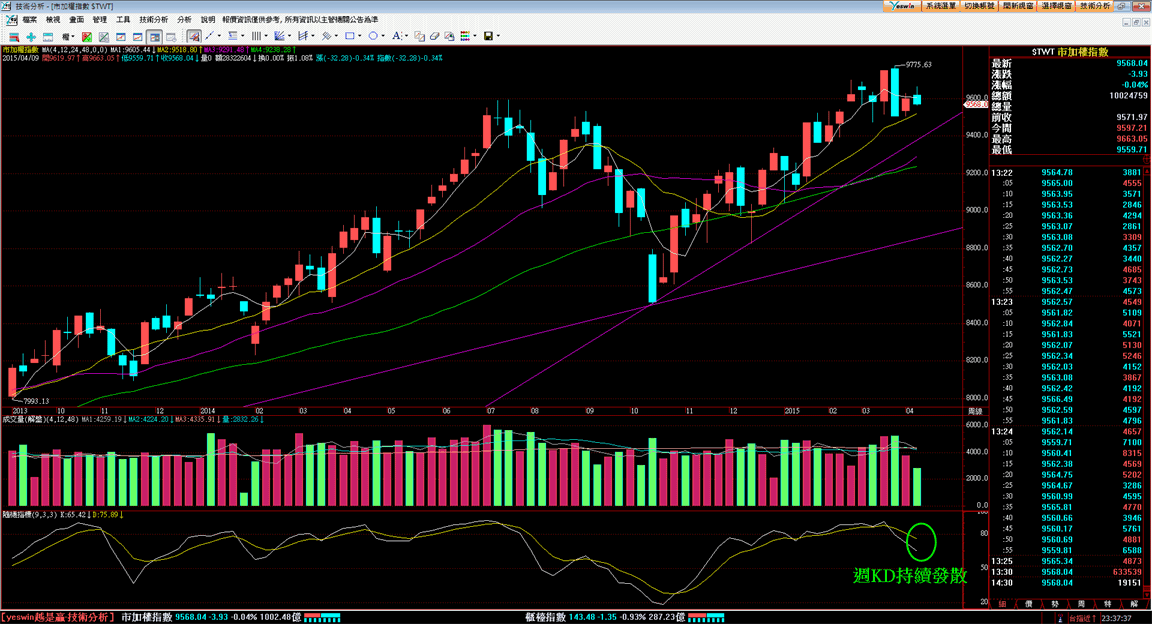Expand the horizontal lines tool dropdown arrow
Image resolution: width=1152 pixels, height=624 pixels.
point(242,36)
